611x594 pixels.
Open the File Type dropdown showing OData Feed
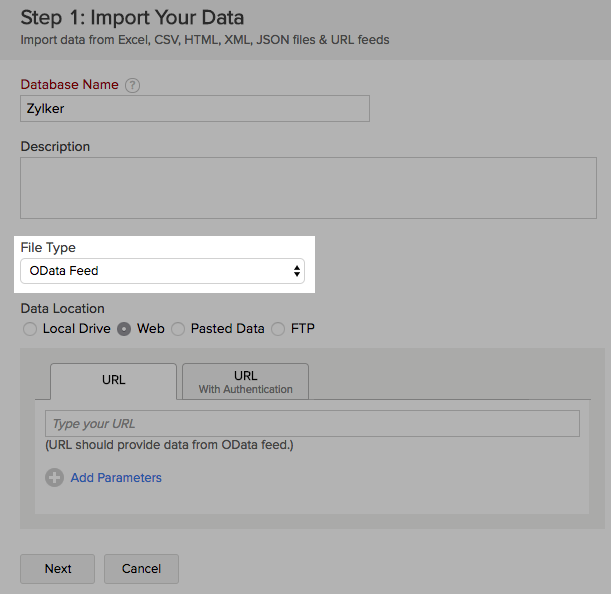click(163, 271)
